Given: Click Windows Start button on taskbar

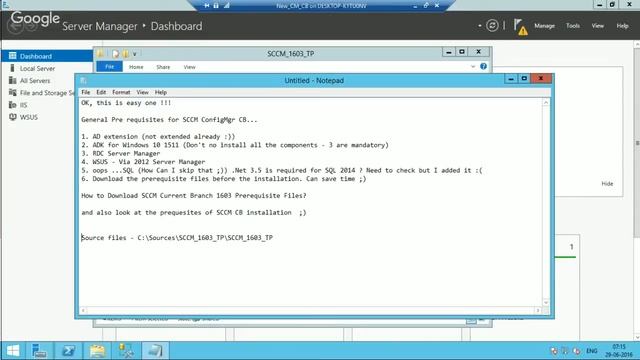Looking at the screenshot, I should [13, 351].
